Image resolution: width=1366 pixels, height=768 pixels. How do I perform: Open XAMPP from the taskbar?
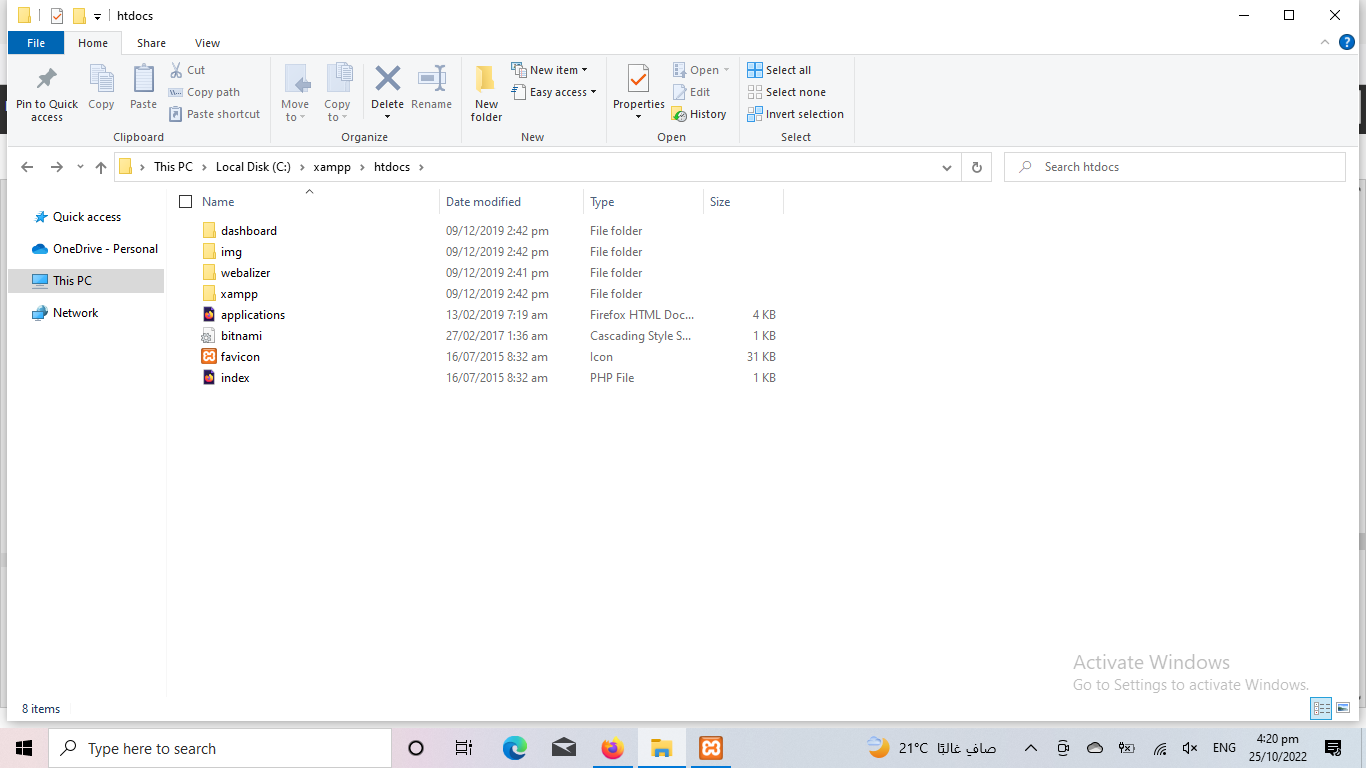(x=710, y=748)
